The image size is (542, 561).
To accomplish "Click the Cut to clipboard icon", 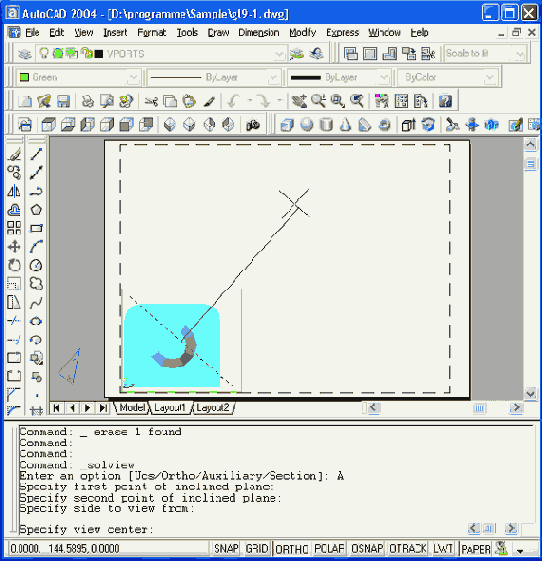I will click(151, 102).
